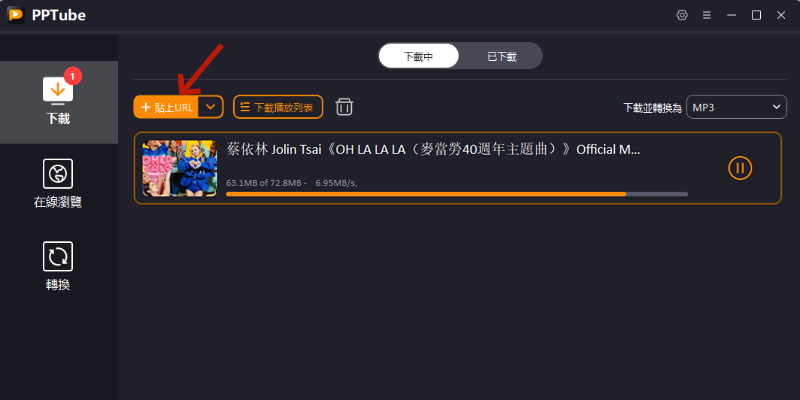Viewport: 800px width, 400px height.
Task: Click the Jolin Tsai video thumbnail
Action: (180, 168)
